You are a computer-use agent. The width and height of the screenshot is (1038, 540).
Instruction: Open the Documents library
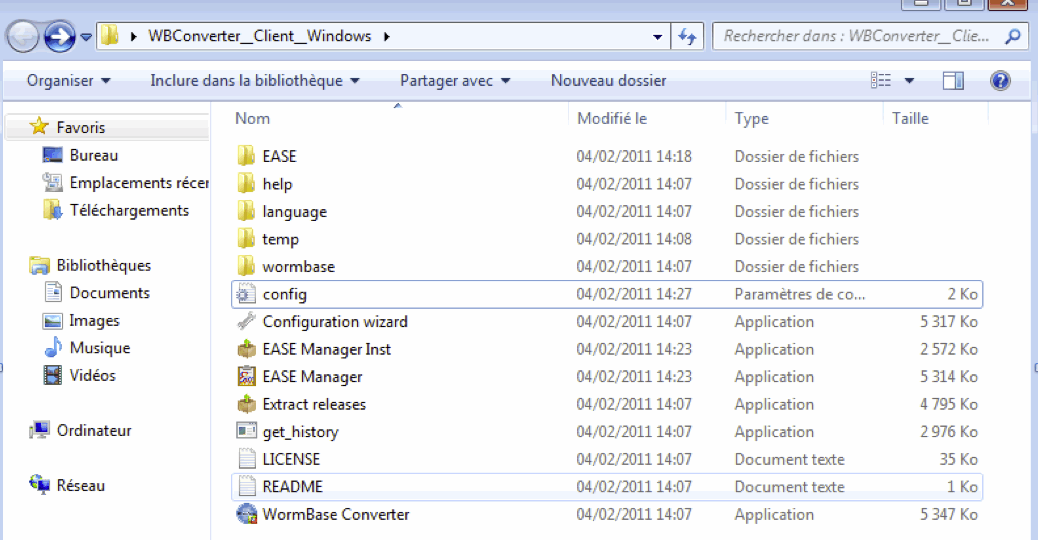[x=109, y=292]
